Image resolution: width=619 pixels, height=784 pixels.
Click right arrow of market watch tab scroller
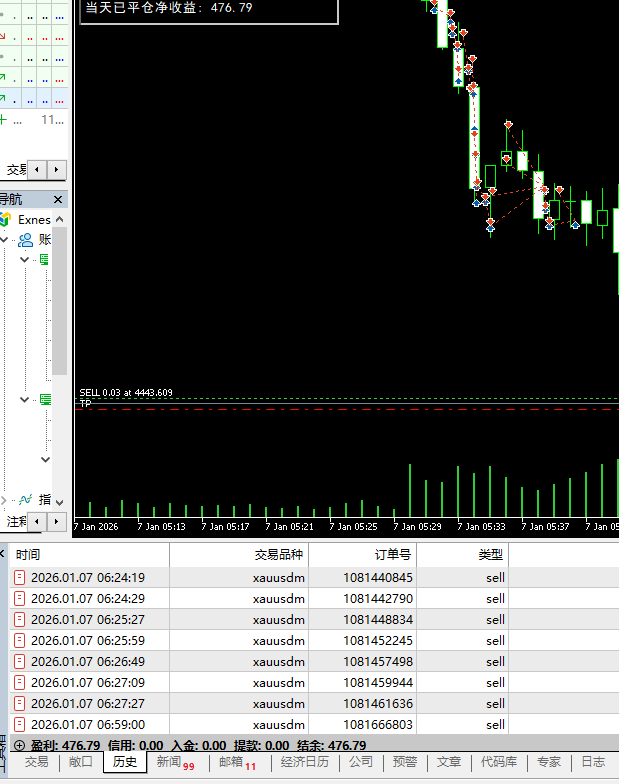56,170
